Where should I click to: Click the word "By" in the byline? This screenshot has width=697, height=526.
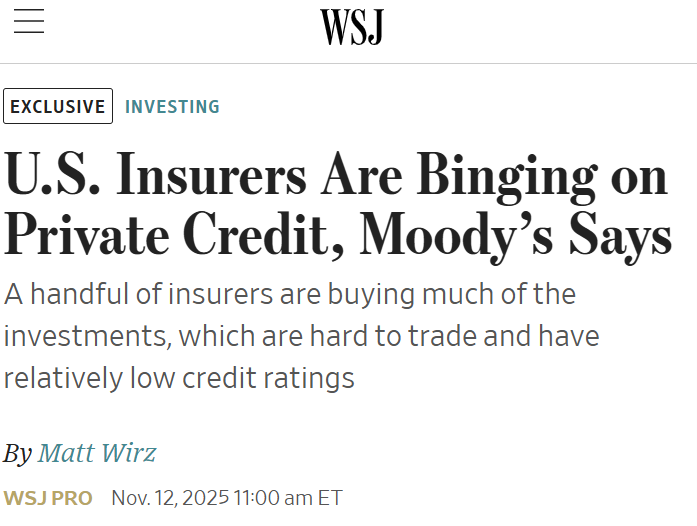pyautogui.click(x=17, y=454)
